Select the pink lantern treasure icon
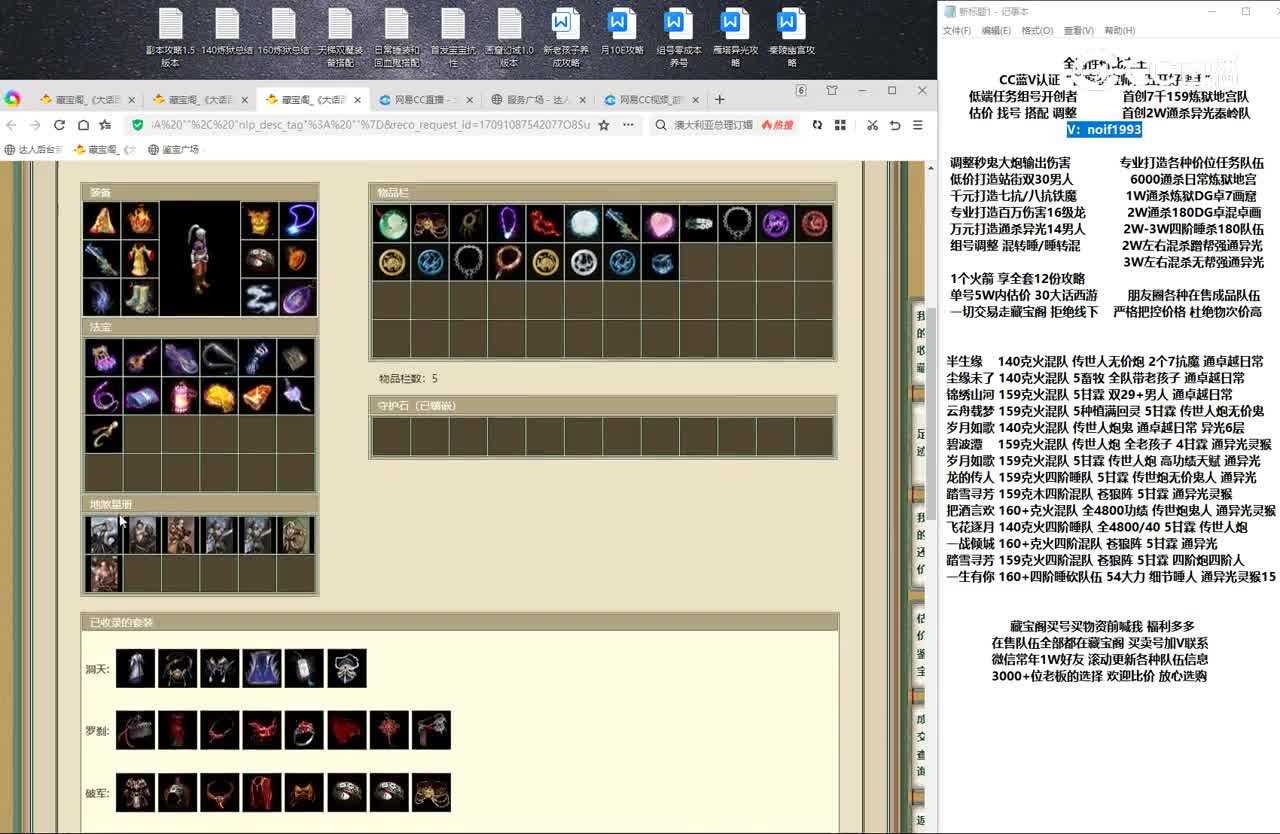This screenshot has height=834, width=1280. pyautogui.click(x=181, y=396)
